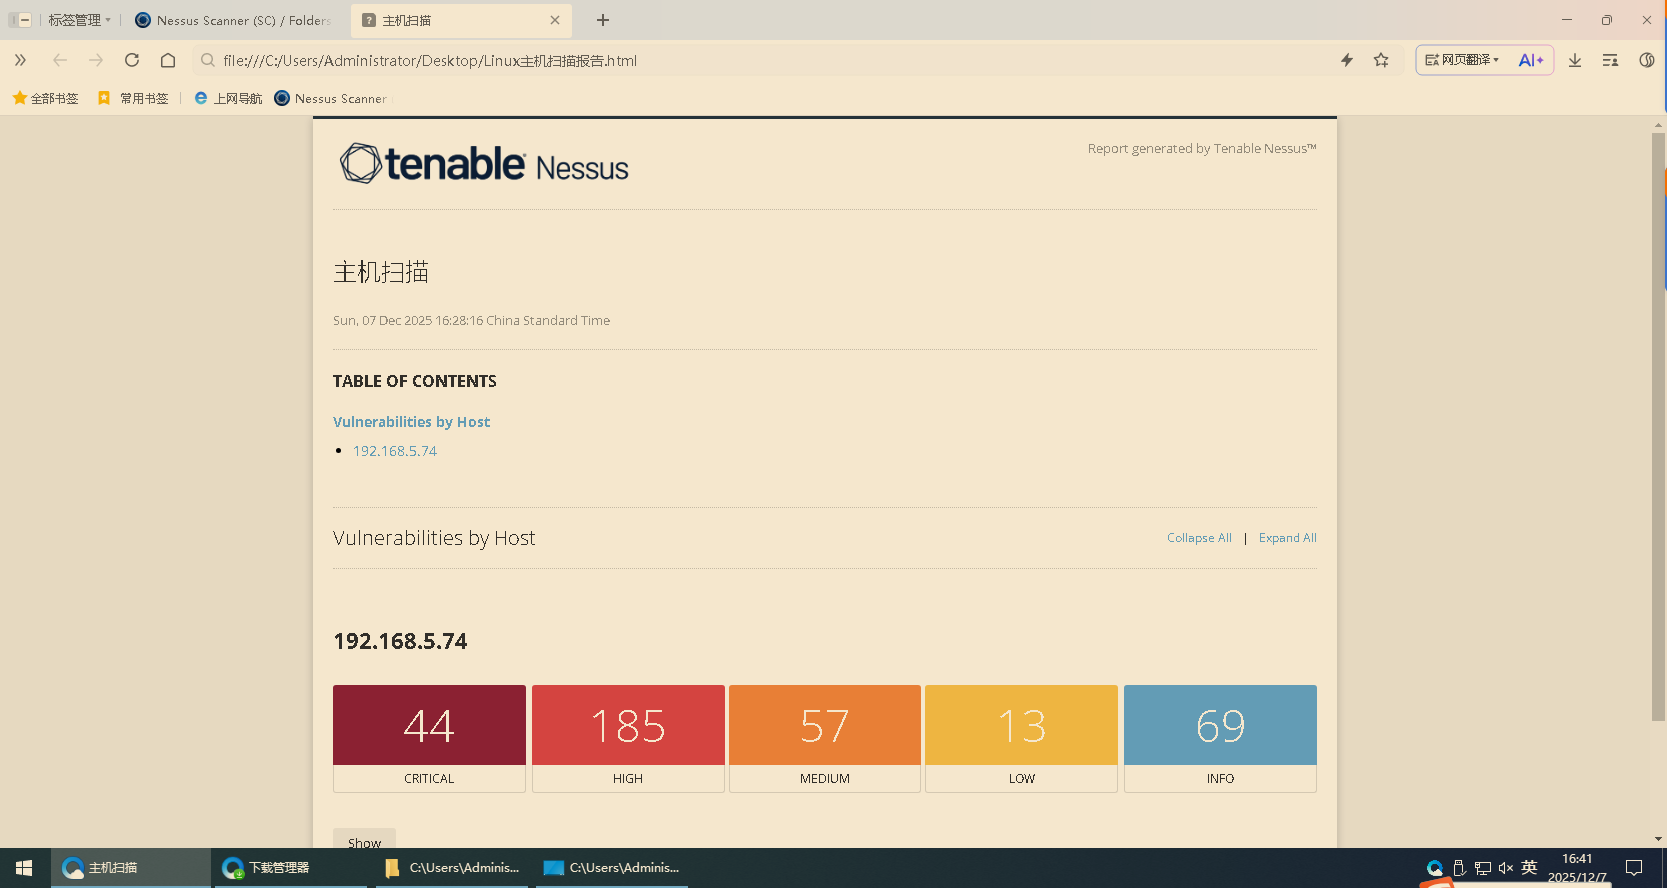Click the Vulnerabilities by Host contents link
Viewport: 1667px width, 888px height.
[411, 422]
